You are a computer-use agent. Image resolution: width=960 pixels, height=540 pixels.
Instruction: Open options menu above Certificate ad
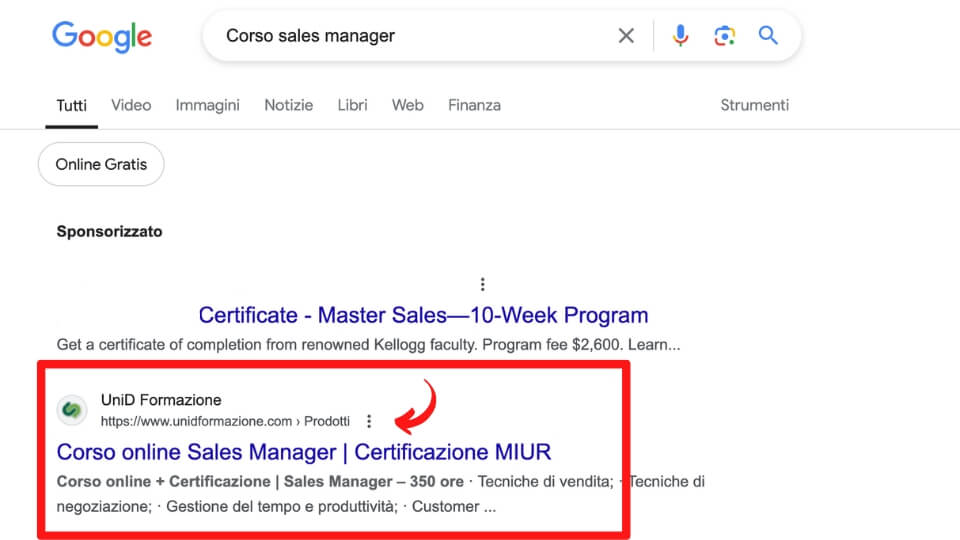coord(482,284)
